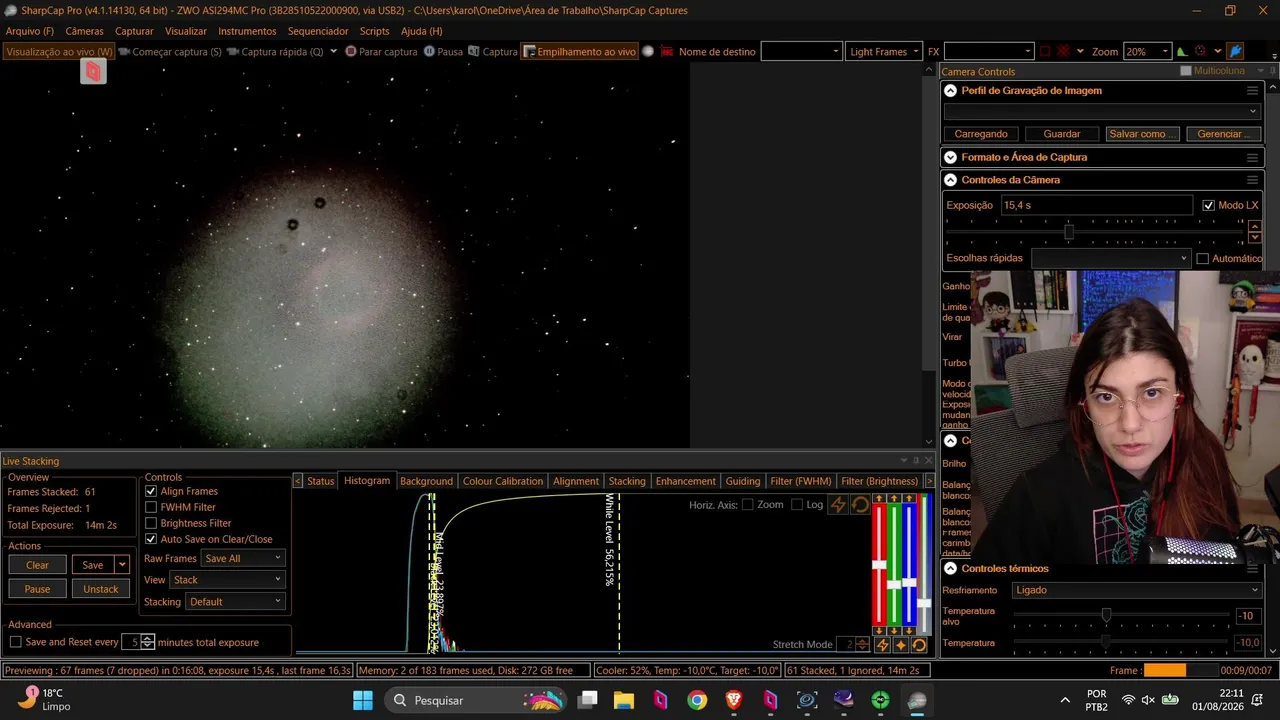Open the Câmeras menu

[85, 31]
